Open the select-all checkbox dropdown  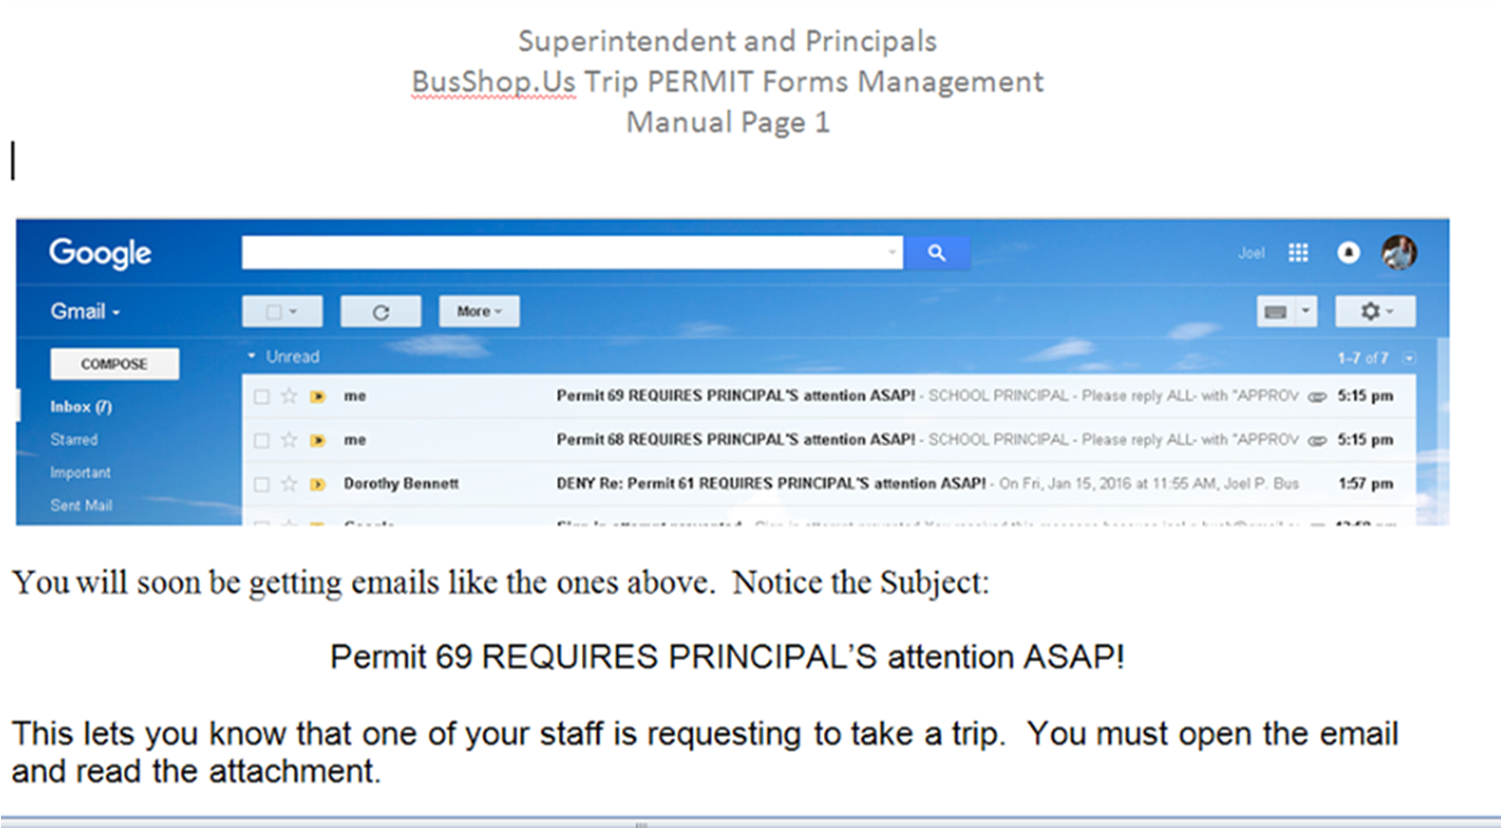tap(282, 312)
